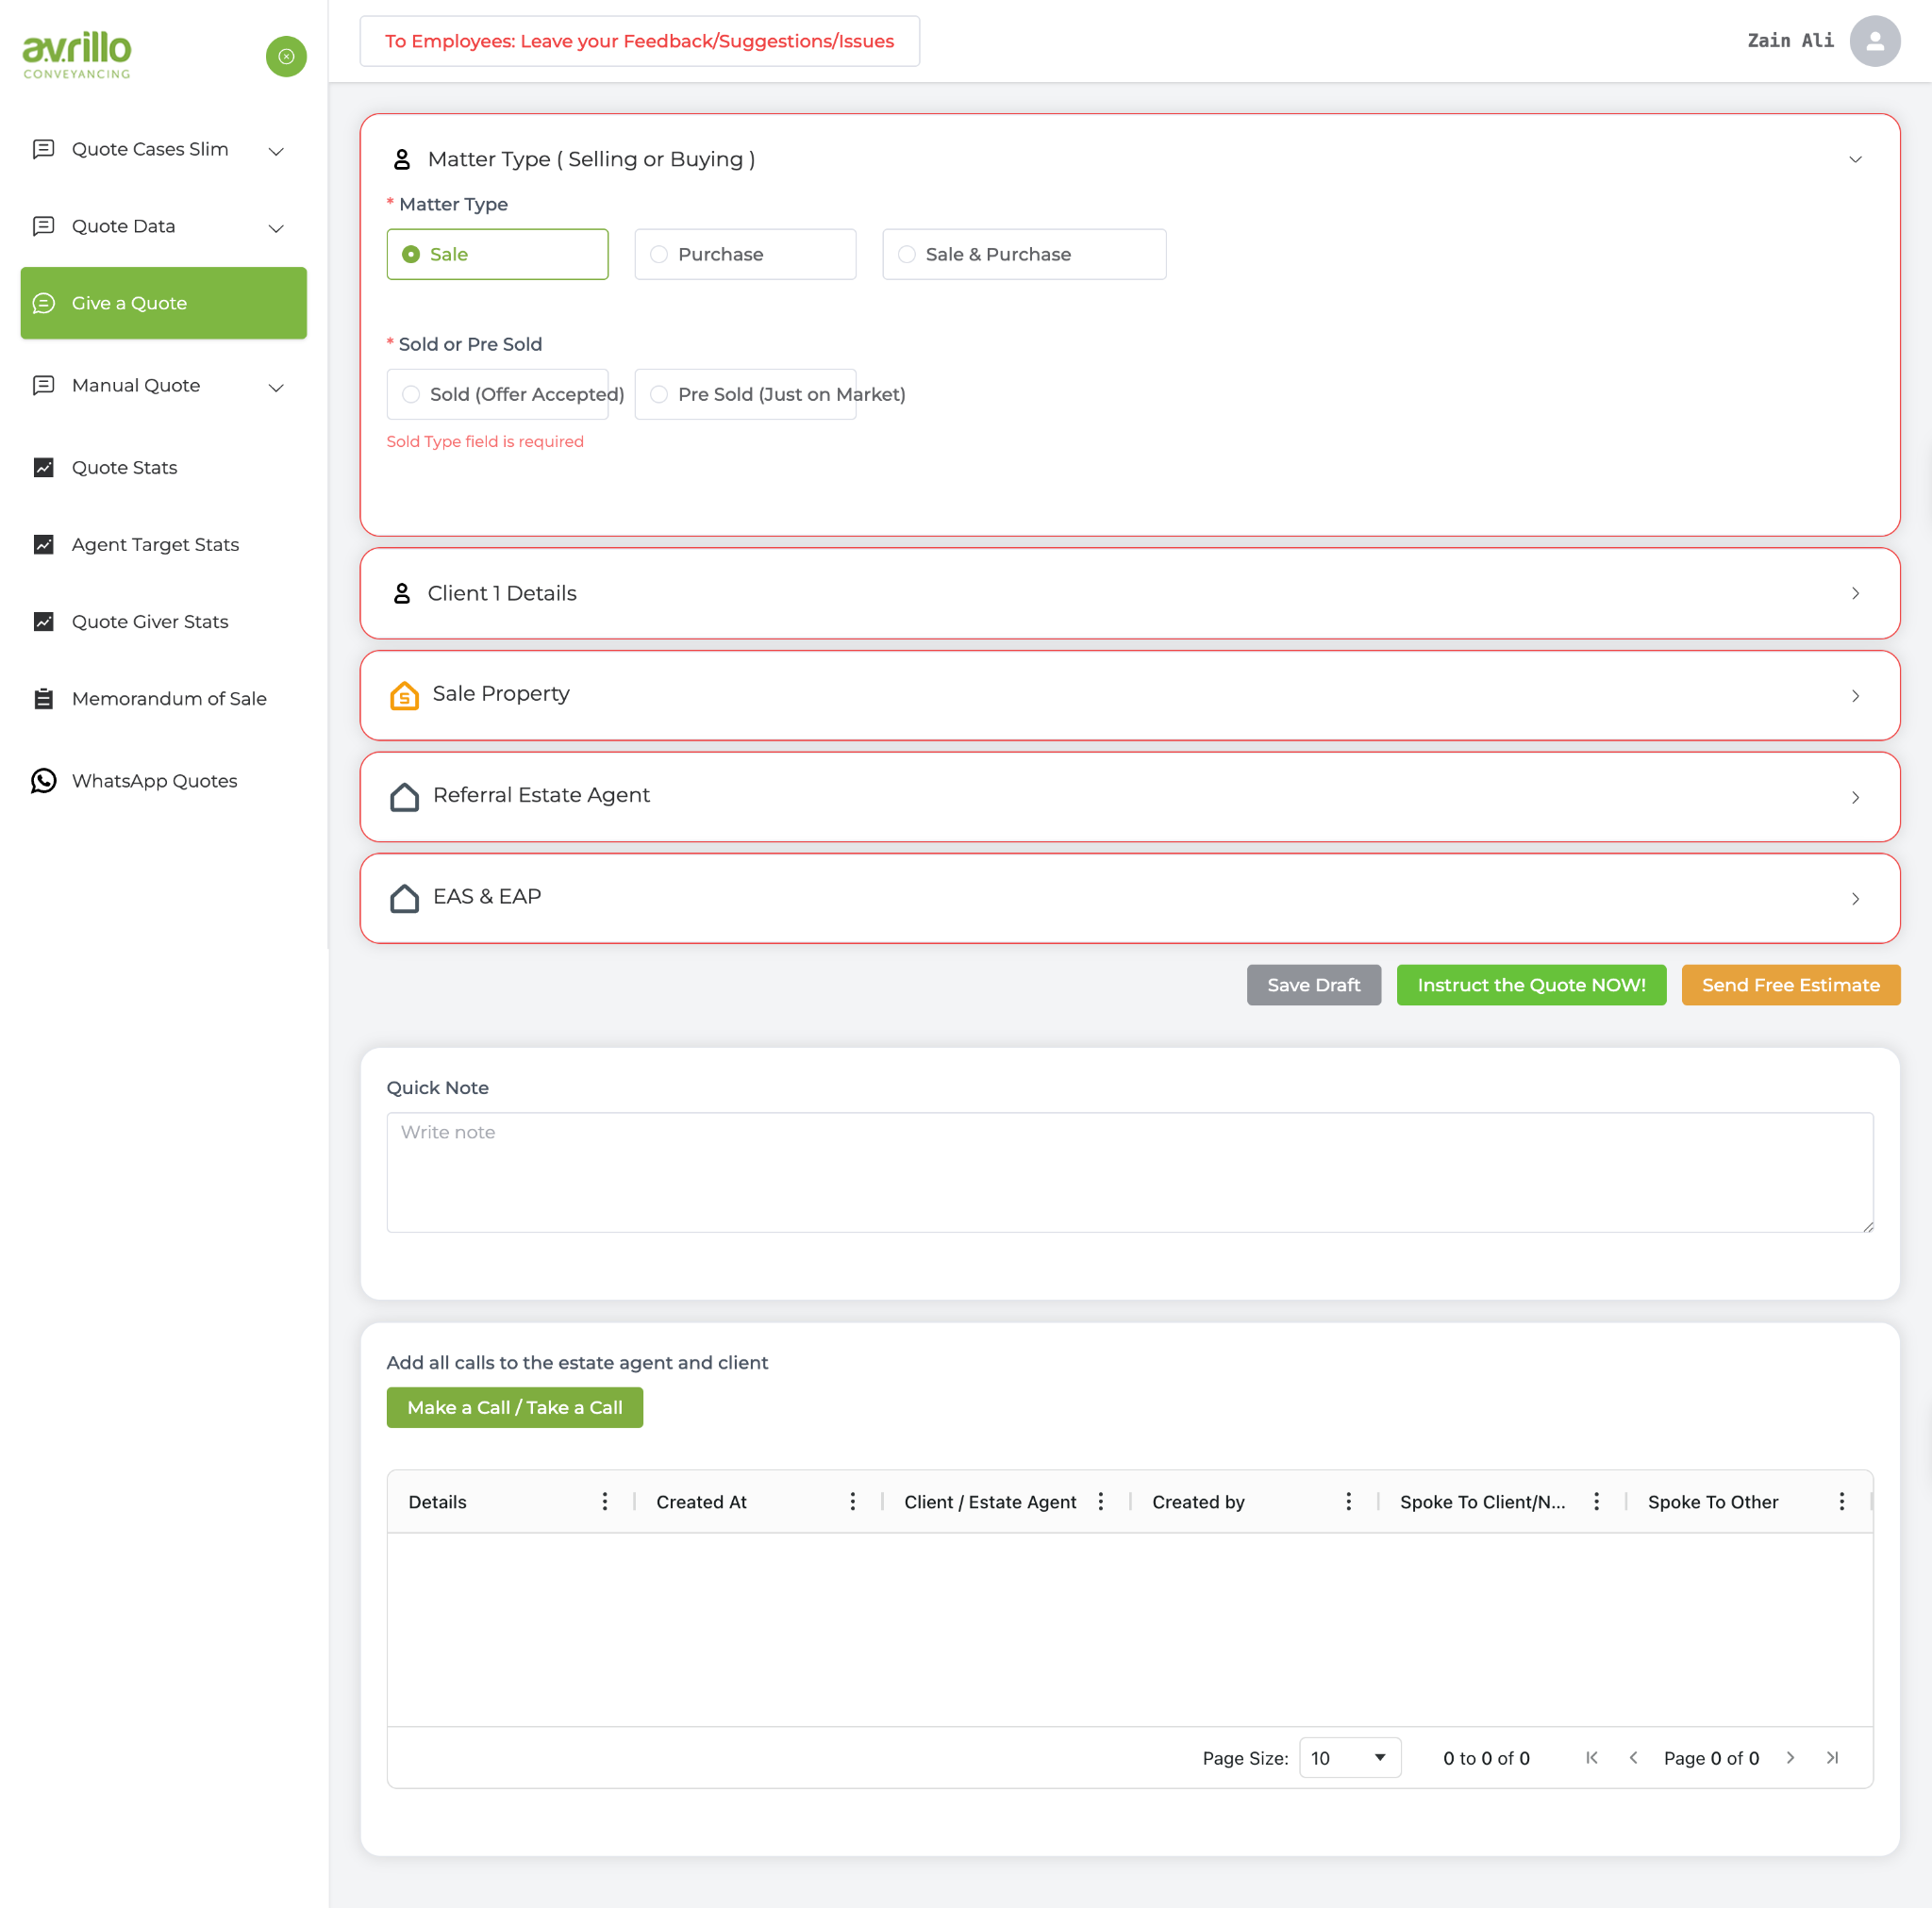Go to next page of calls table
This screenshot has height=1908, width=1932.
point(1791,1758)
